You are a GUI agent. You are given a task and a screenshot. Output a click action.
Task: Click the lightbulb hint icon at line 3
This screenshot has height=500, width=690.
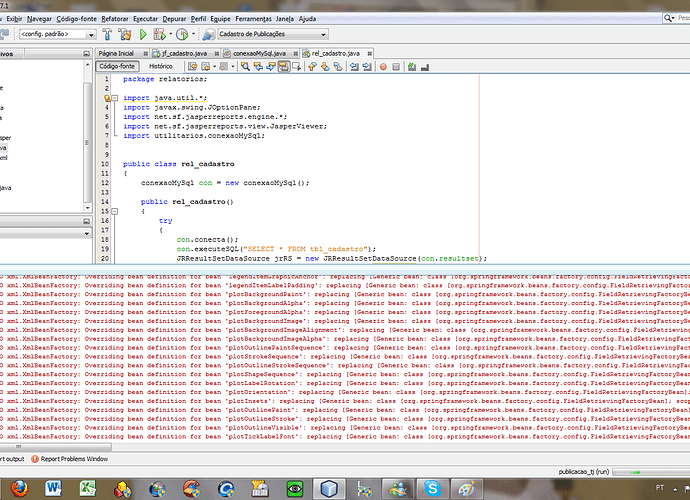click(x=107, y=98)
